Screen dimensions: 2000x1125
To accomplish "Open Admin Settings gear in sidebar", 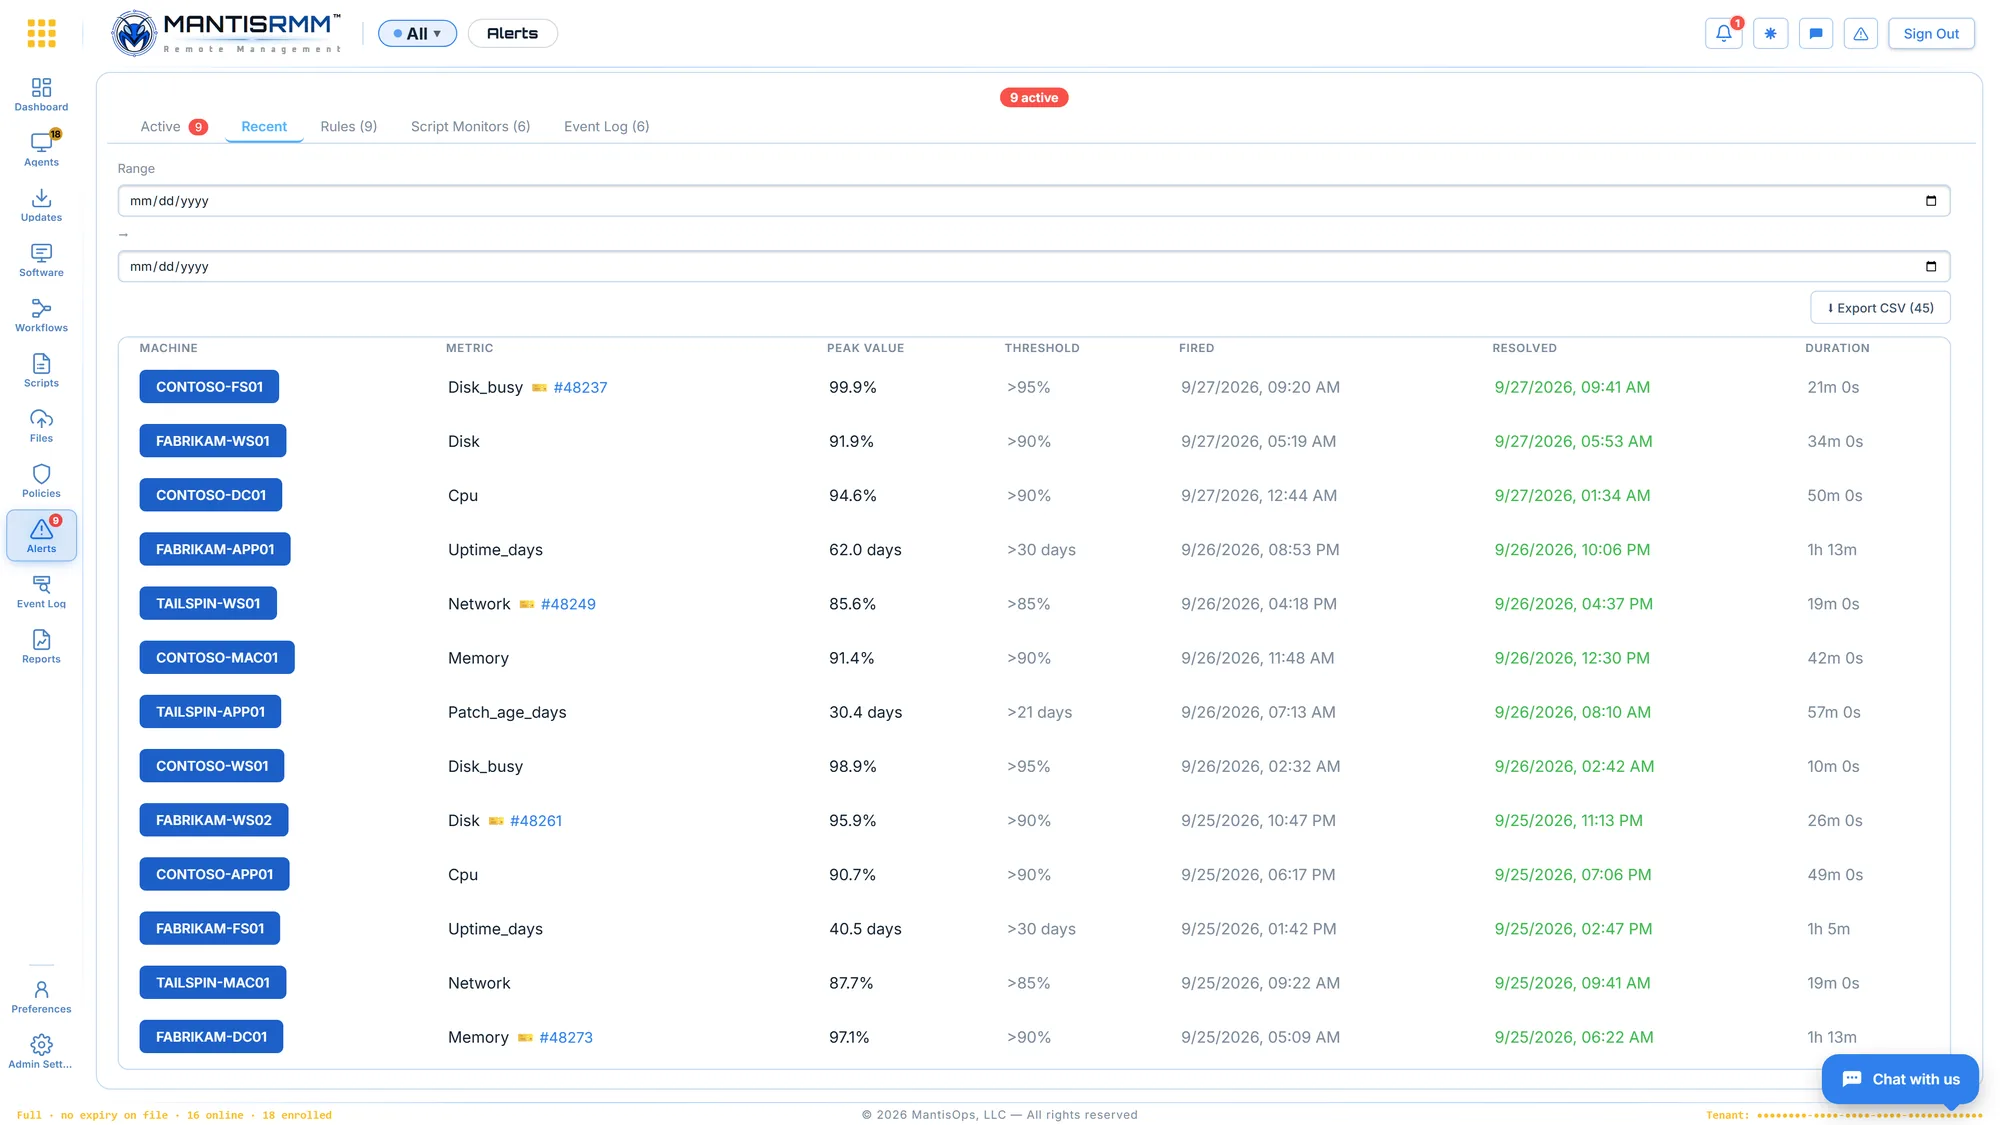I will [41, 1052].
